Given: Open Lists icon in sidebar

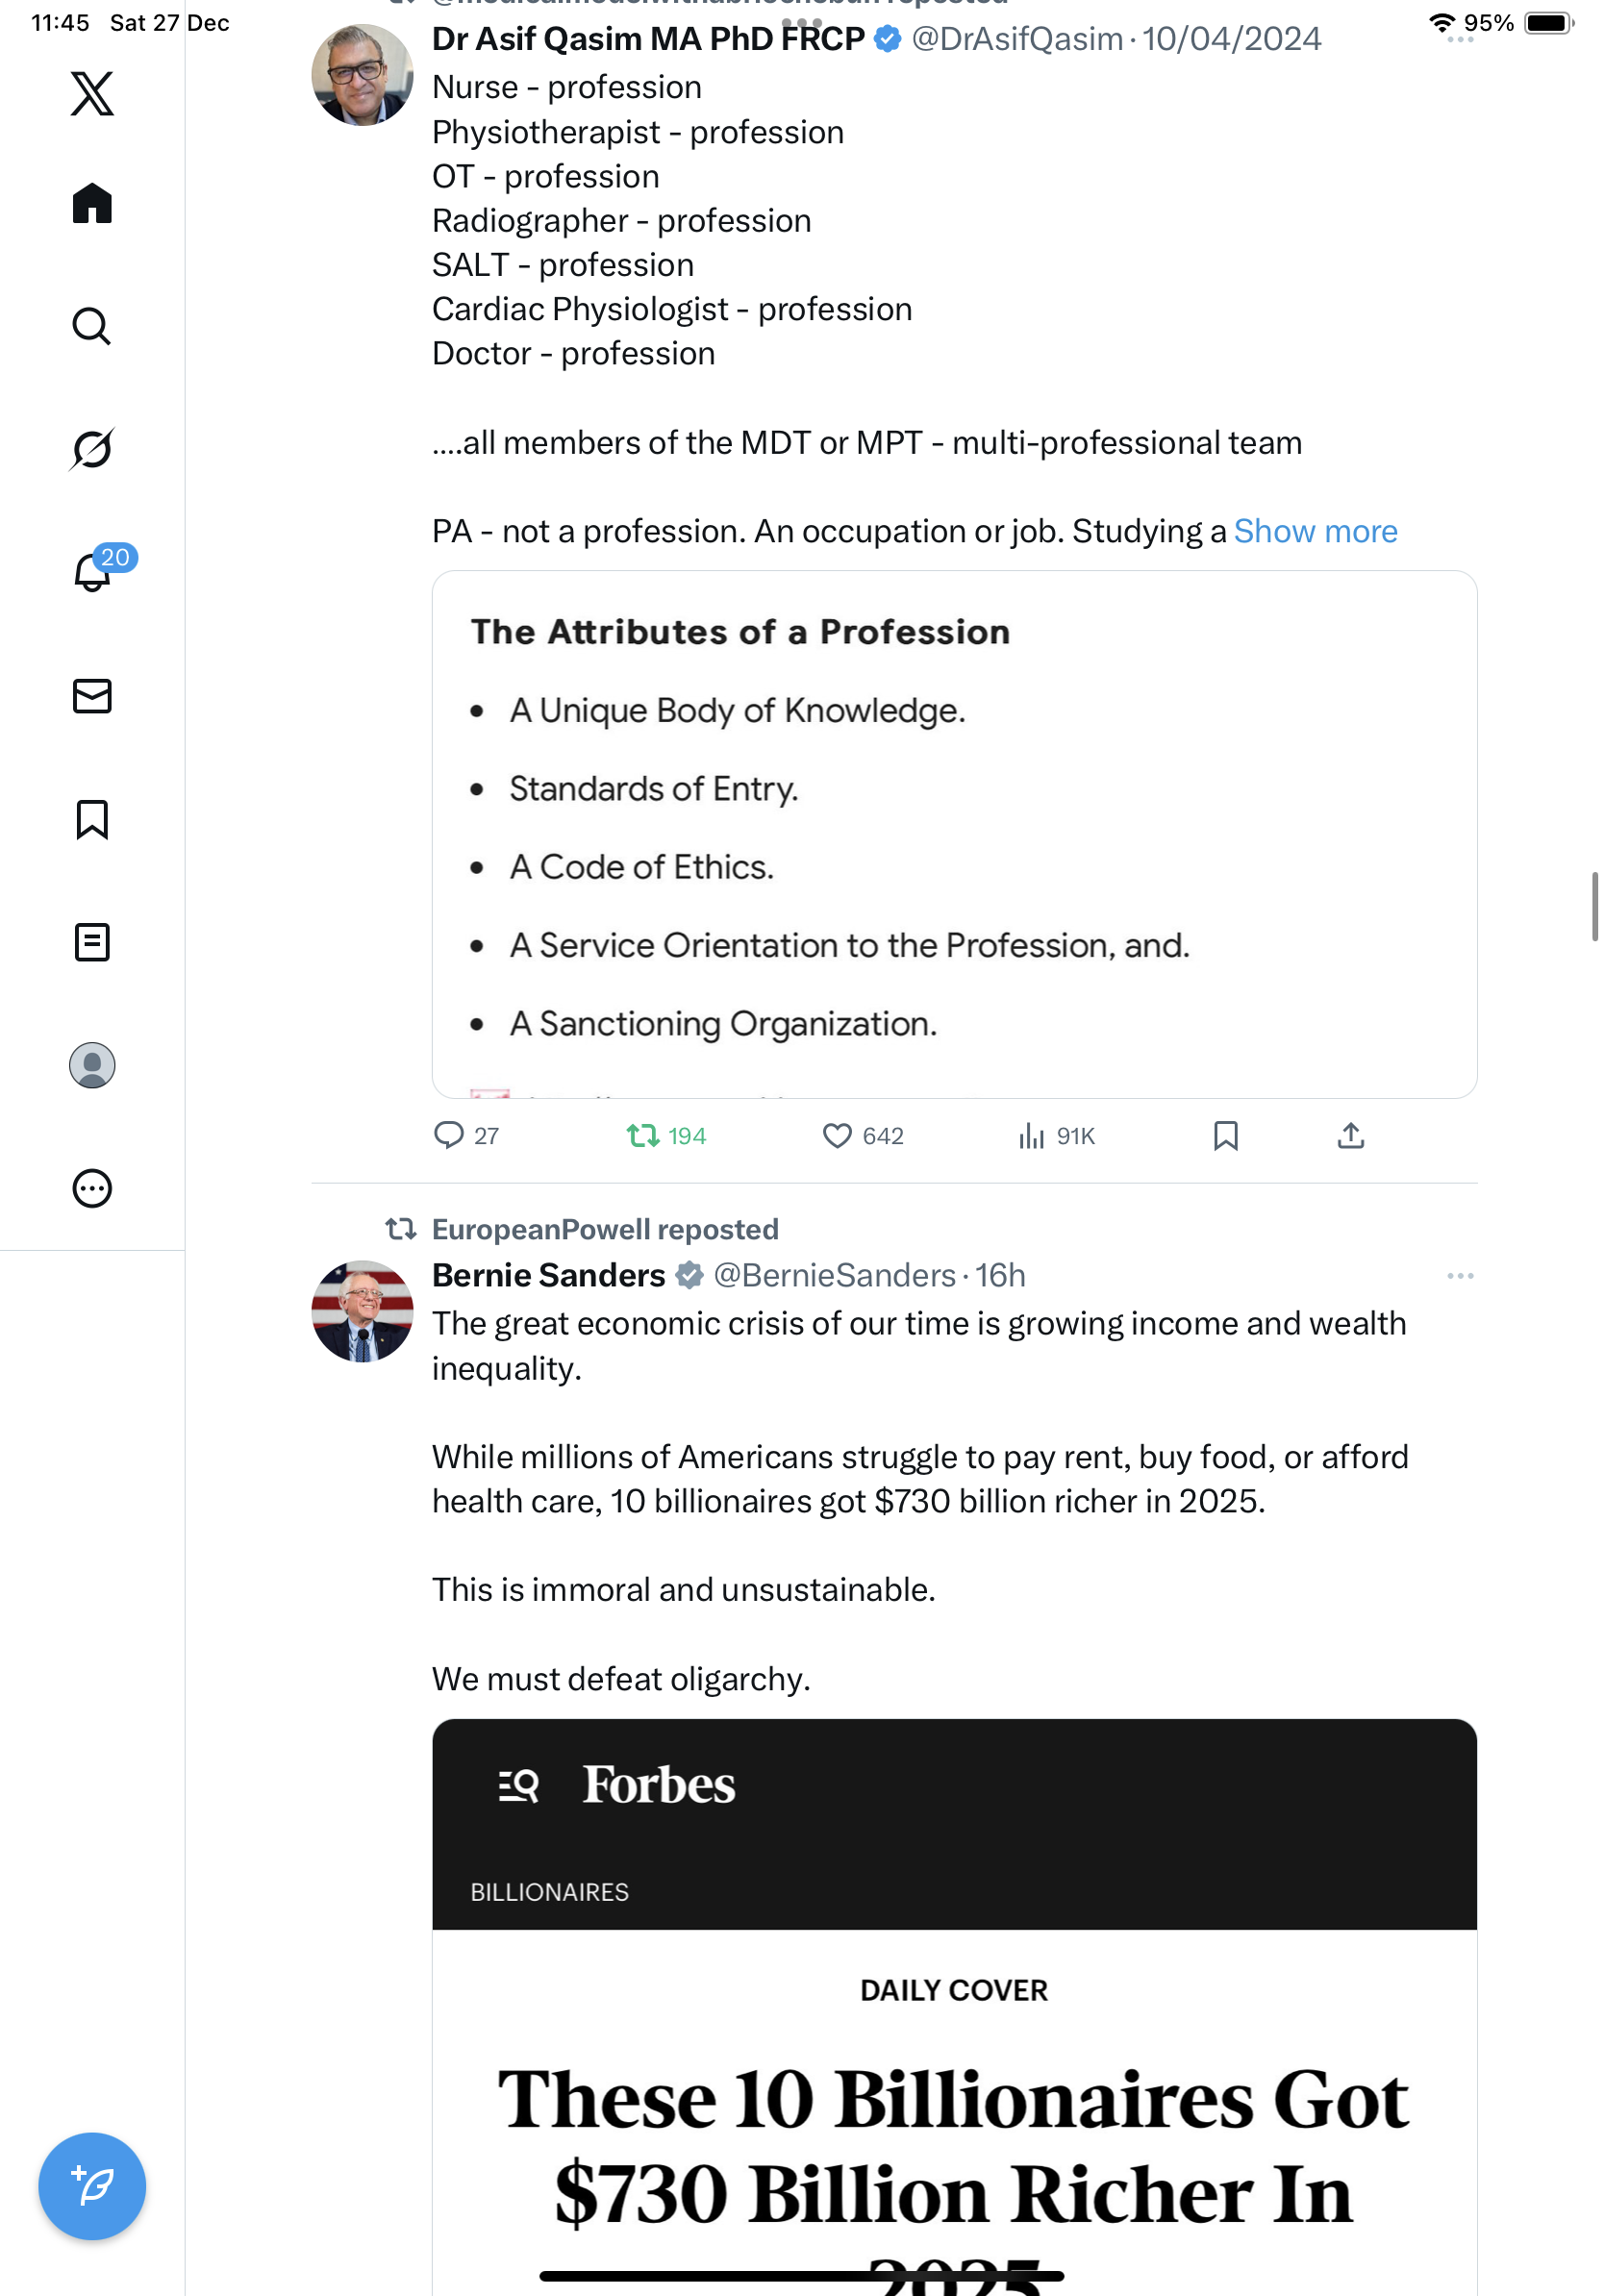Looking at the screenshot, I should 92,942.
